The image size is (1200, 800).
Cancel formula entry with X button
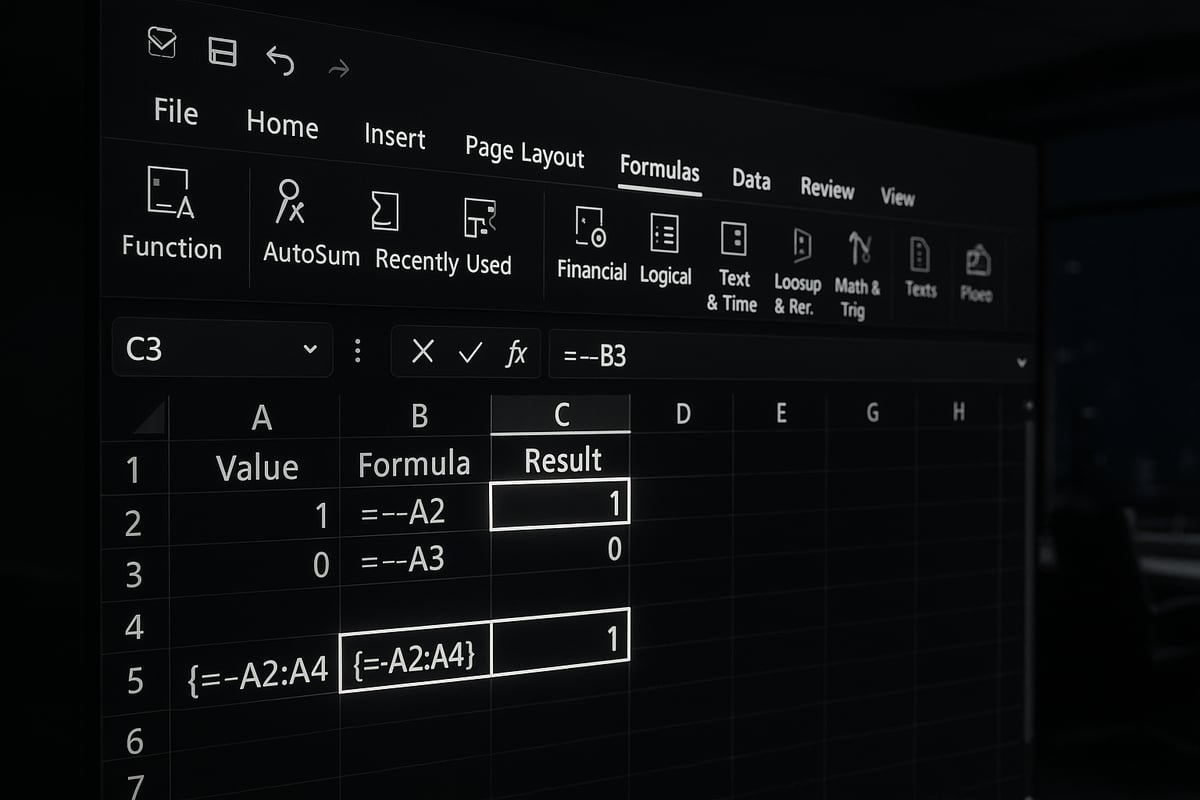(423, 351)
